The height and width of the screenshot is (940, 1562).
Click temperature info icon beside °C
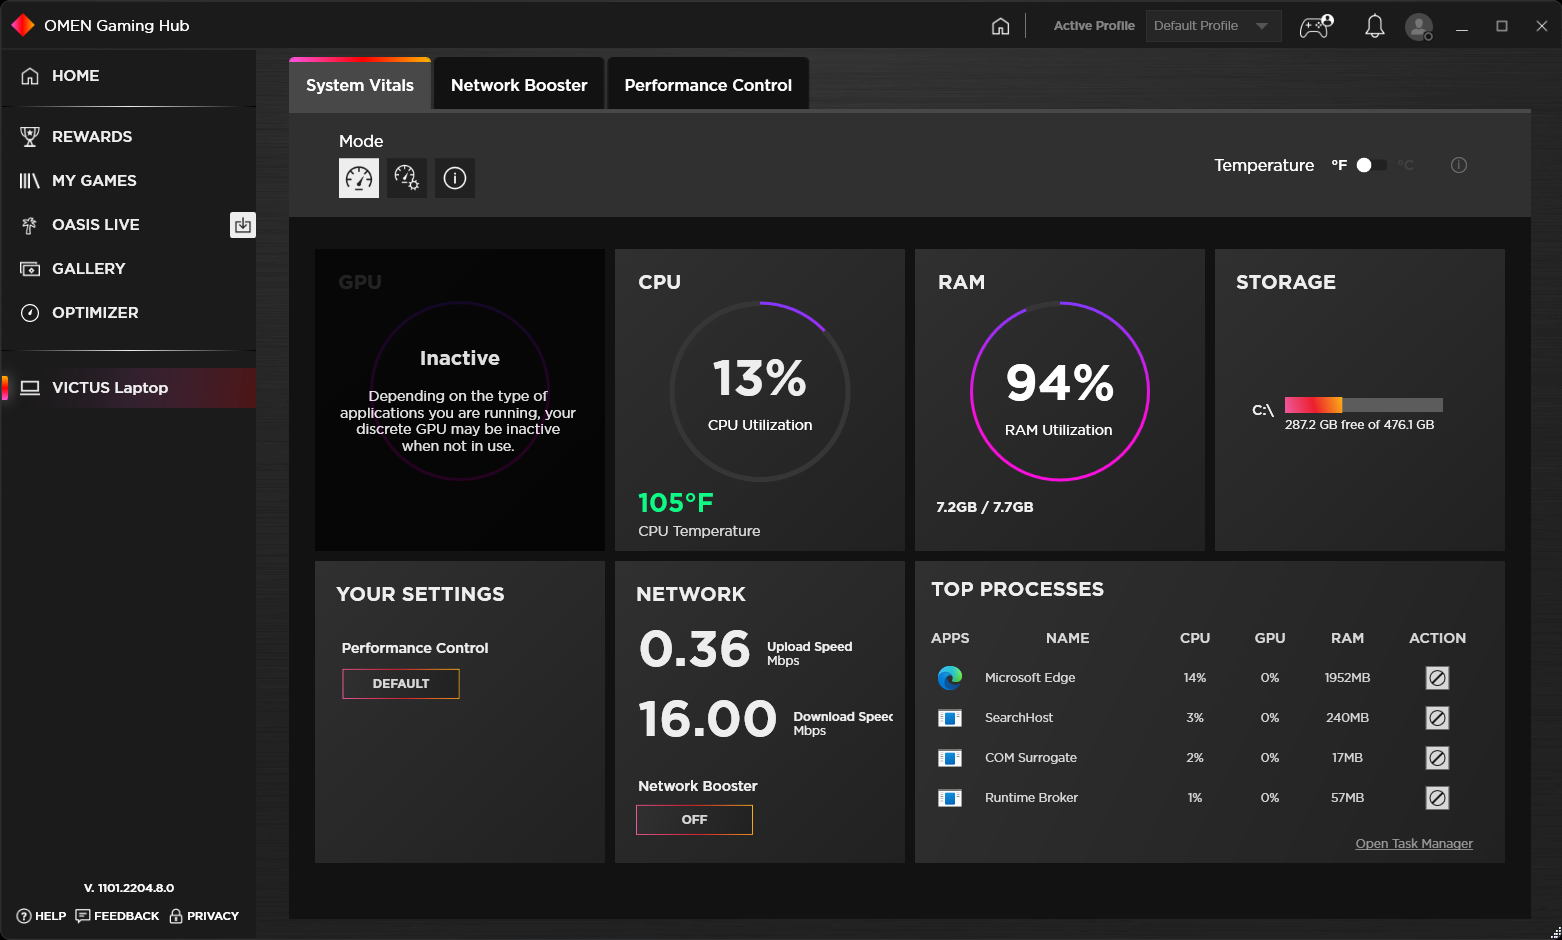(x=1459, y=165)
